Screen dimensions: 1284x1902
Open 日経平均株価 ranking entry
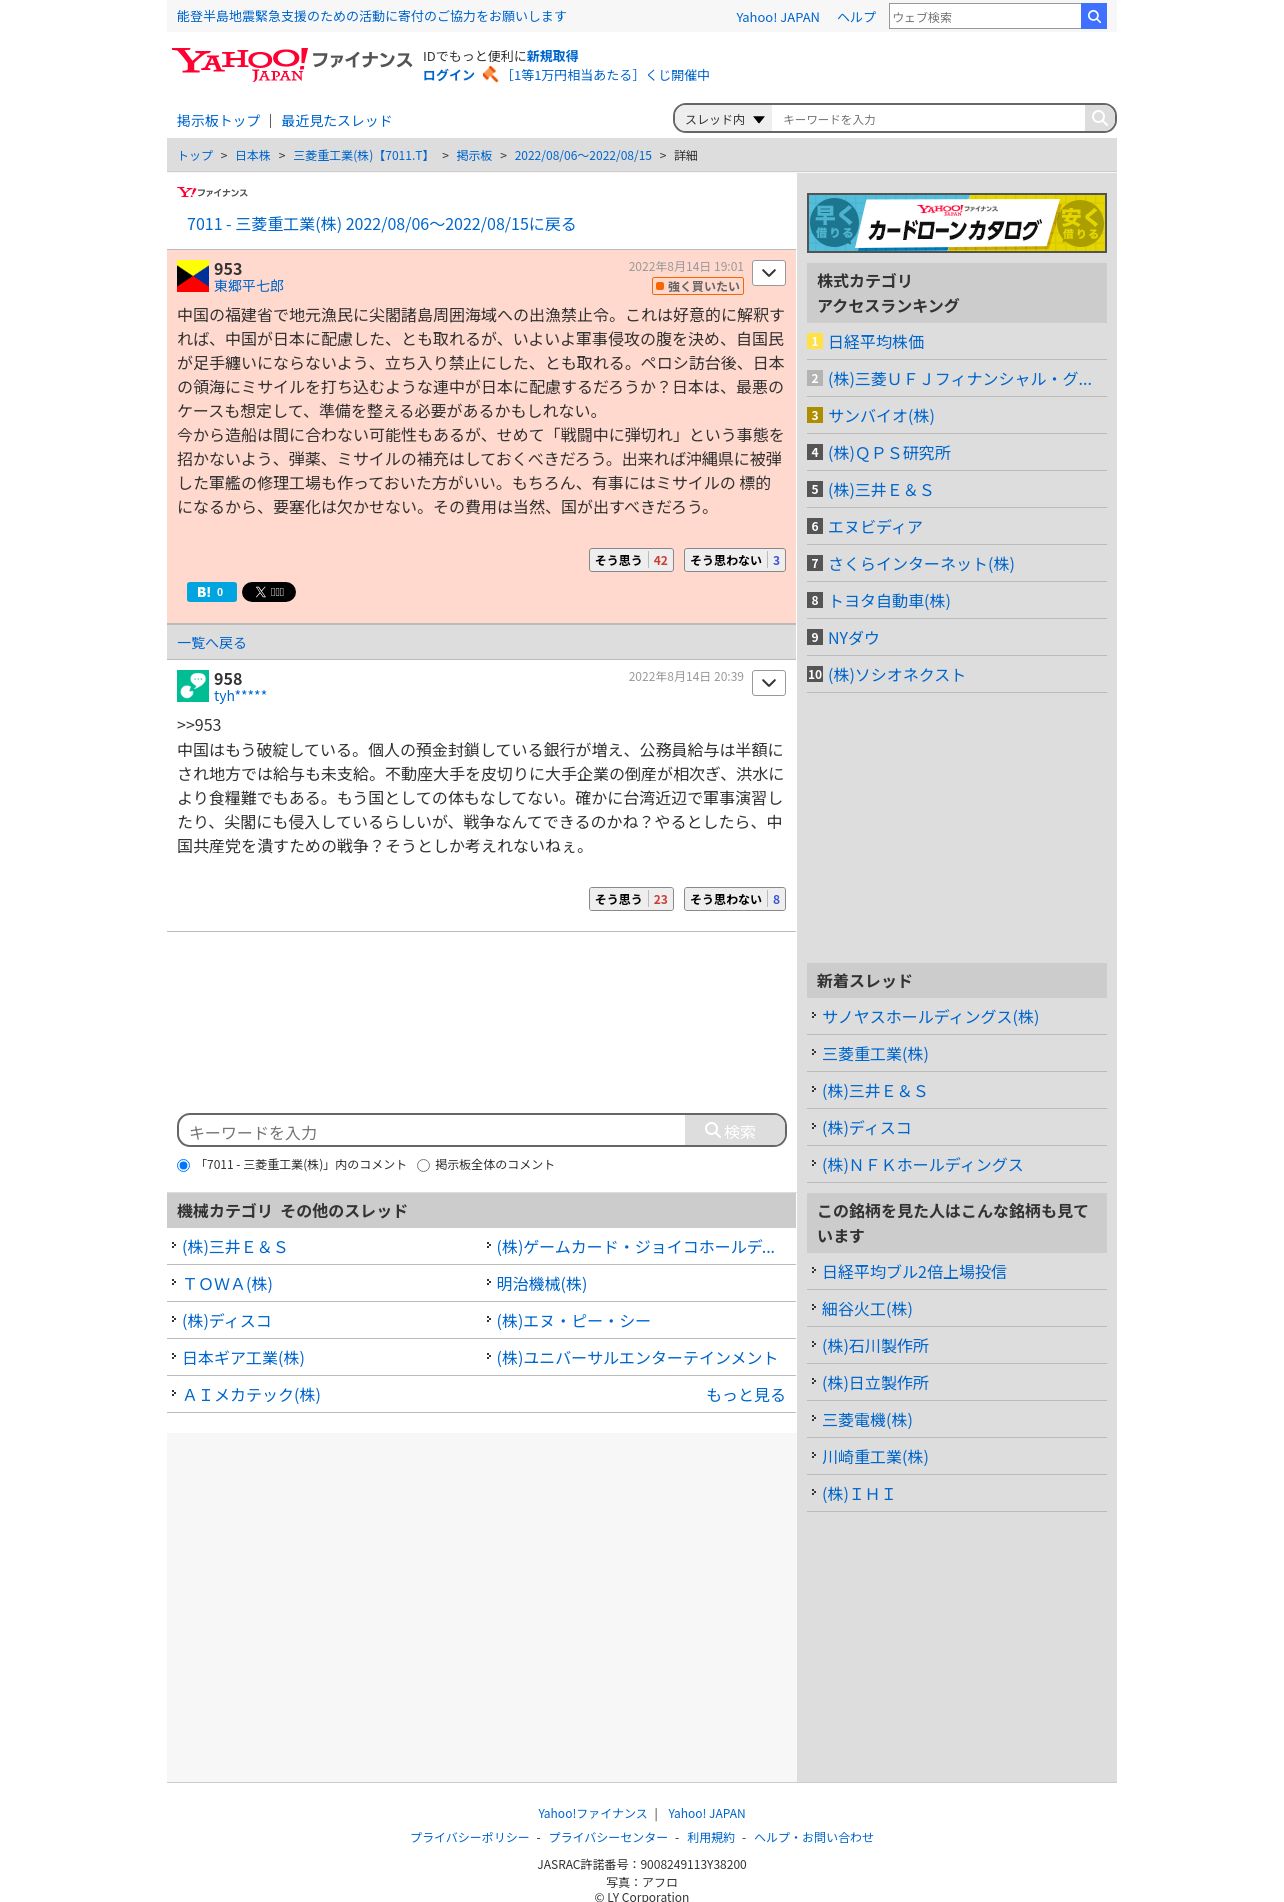(876, 342)
